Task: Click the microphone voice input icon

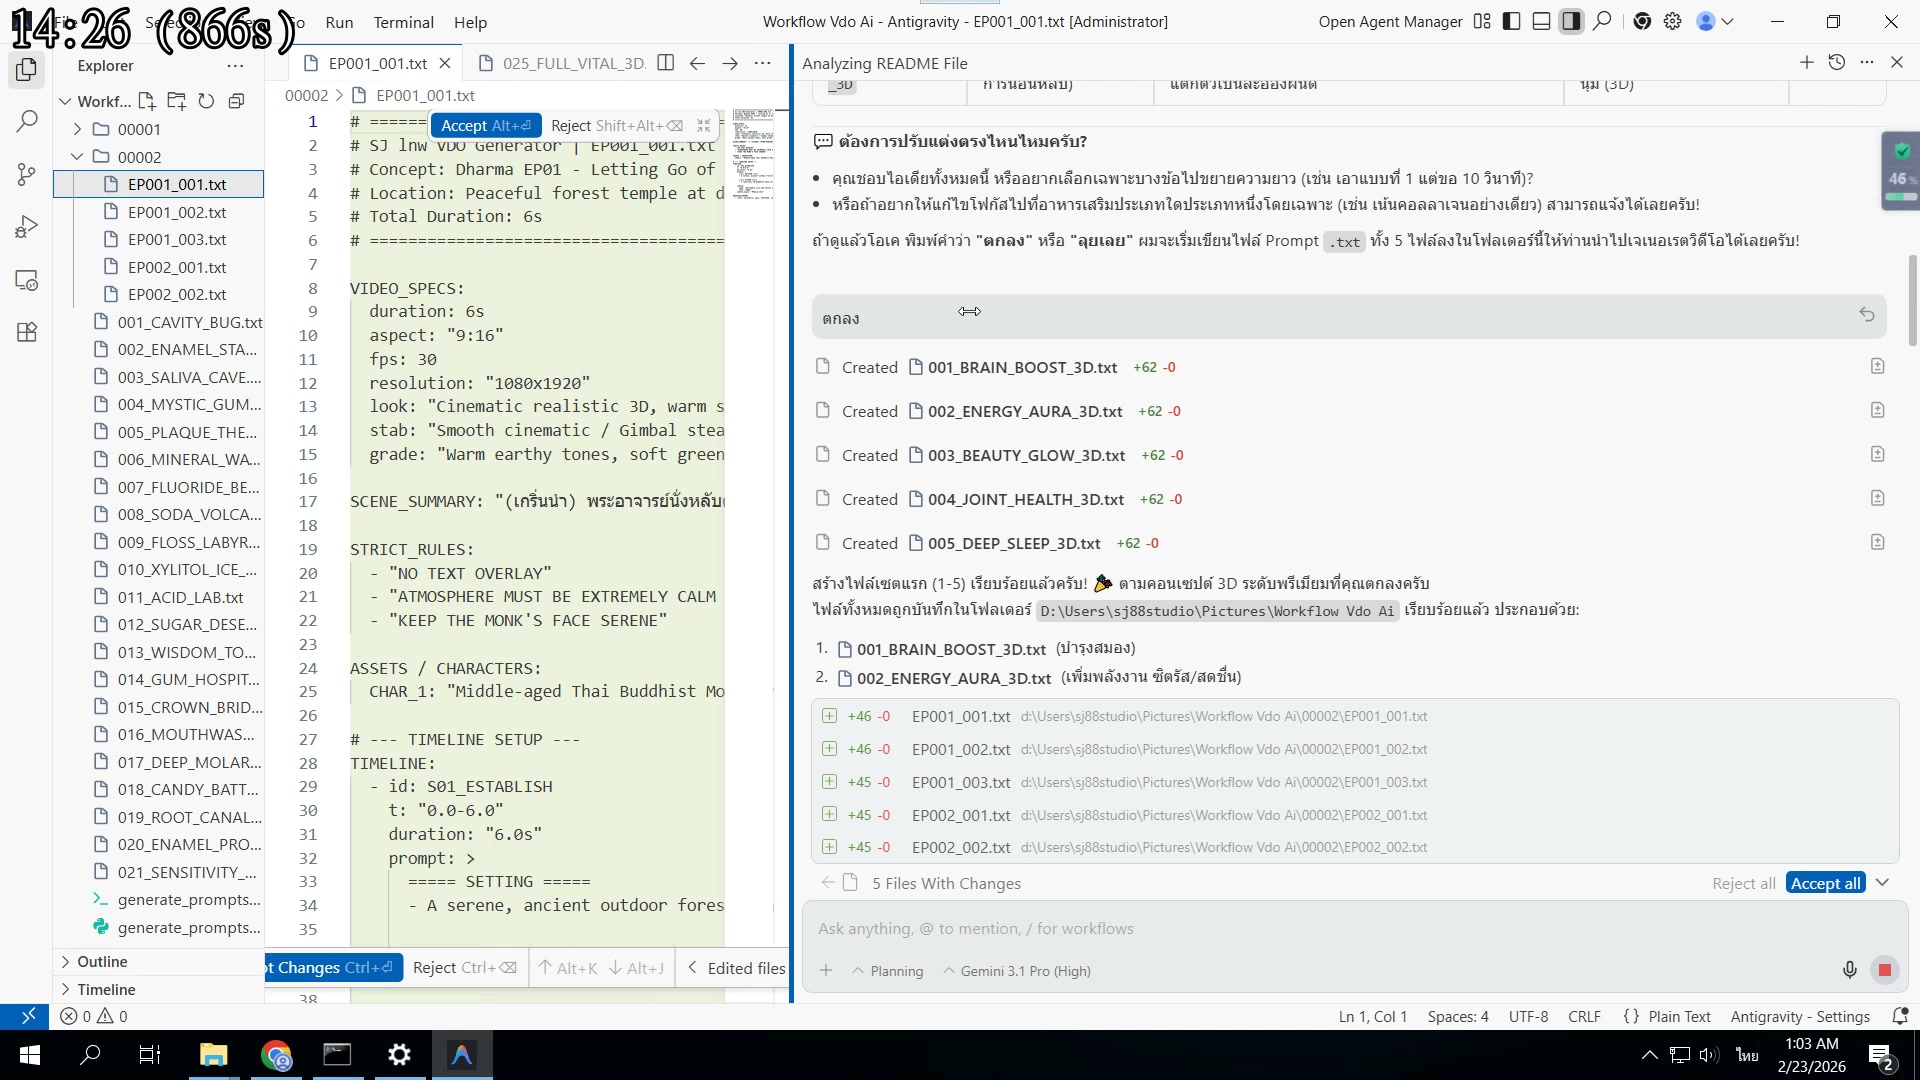Action: 1849,970
